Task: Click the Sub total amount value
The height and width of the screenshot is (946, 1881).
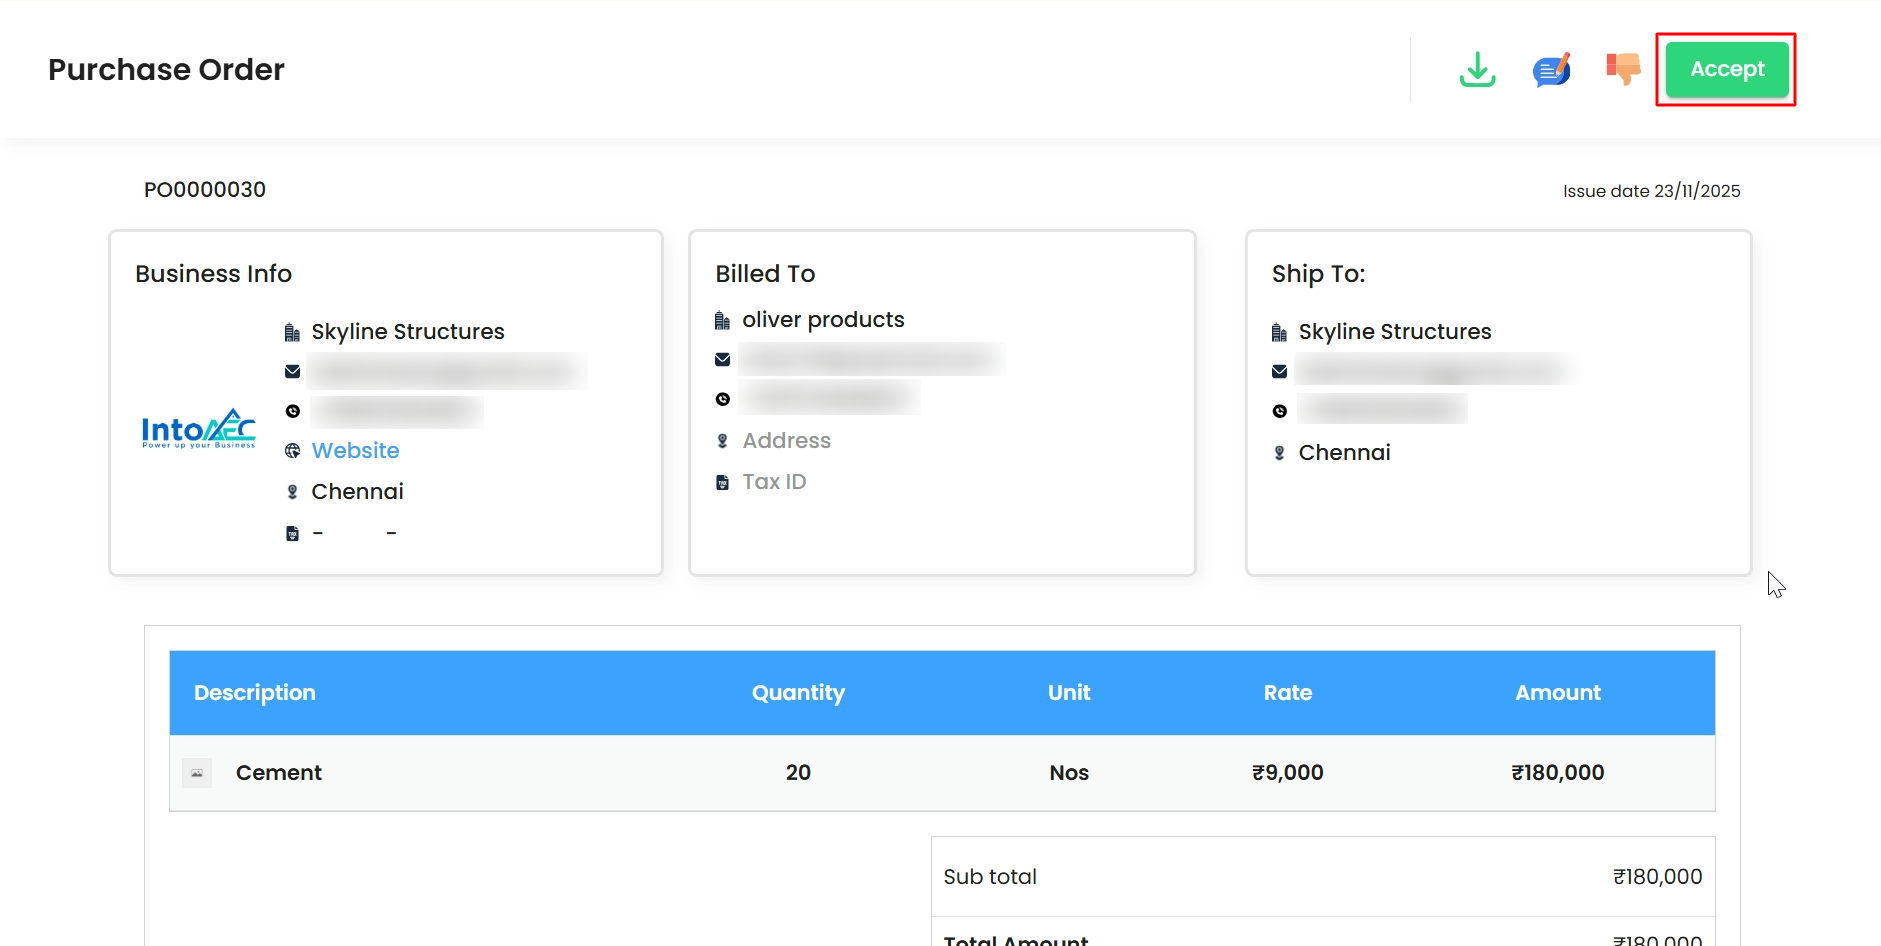Action: pyautogui.click(x=1657, y=877)
